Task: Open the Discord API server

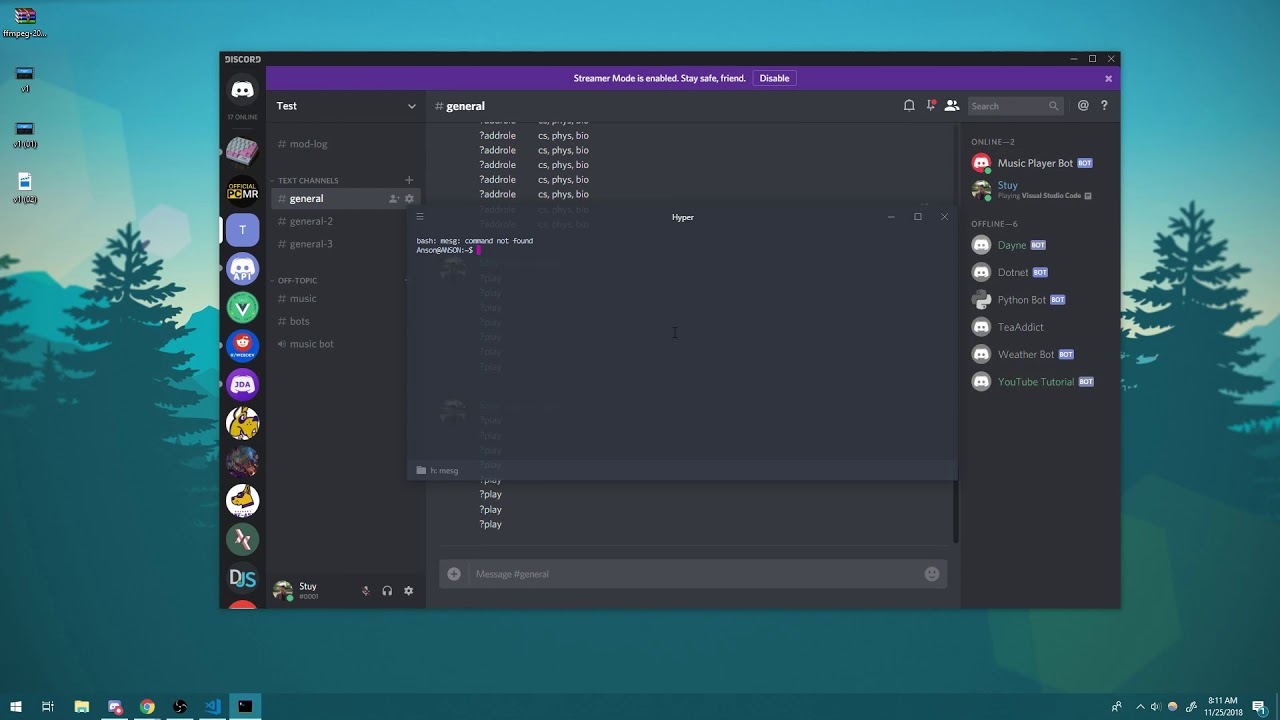Action: (242, 268)
